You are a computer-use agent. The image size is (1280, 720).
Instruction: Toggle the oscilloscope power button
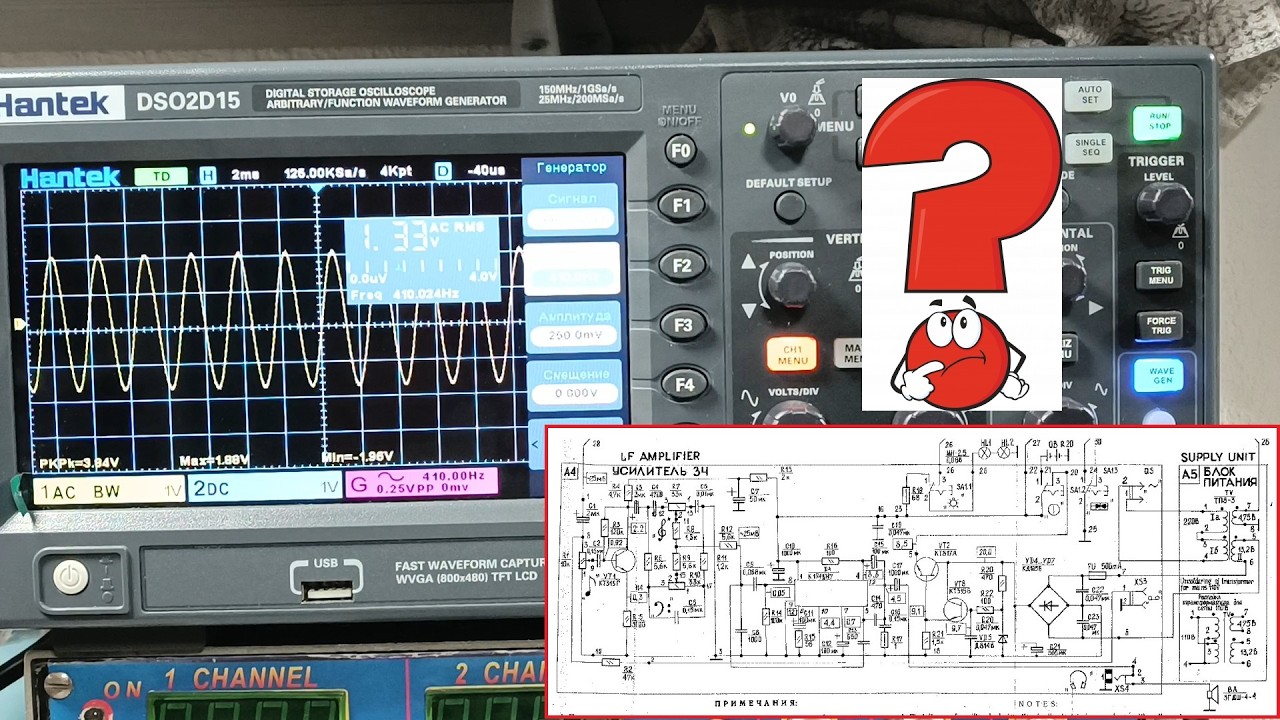click(x=70, y=577)
